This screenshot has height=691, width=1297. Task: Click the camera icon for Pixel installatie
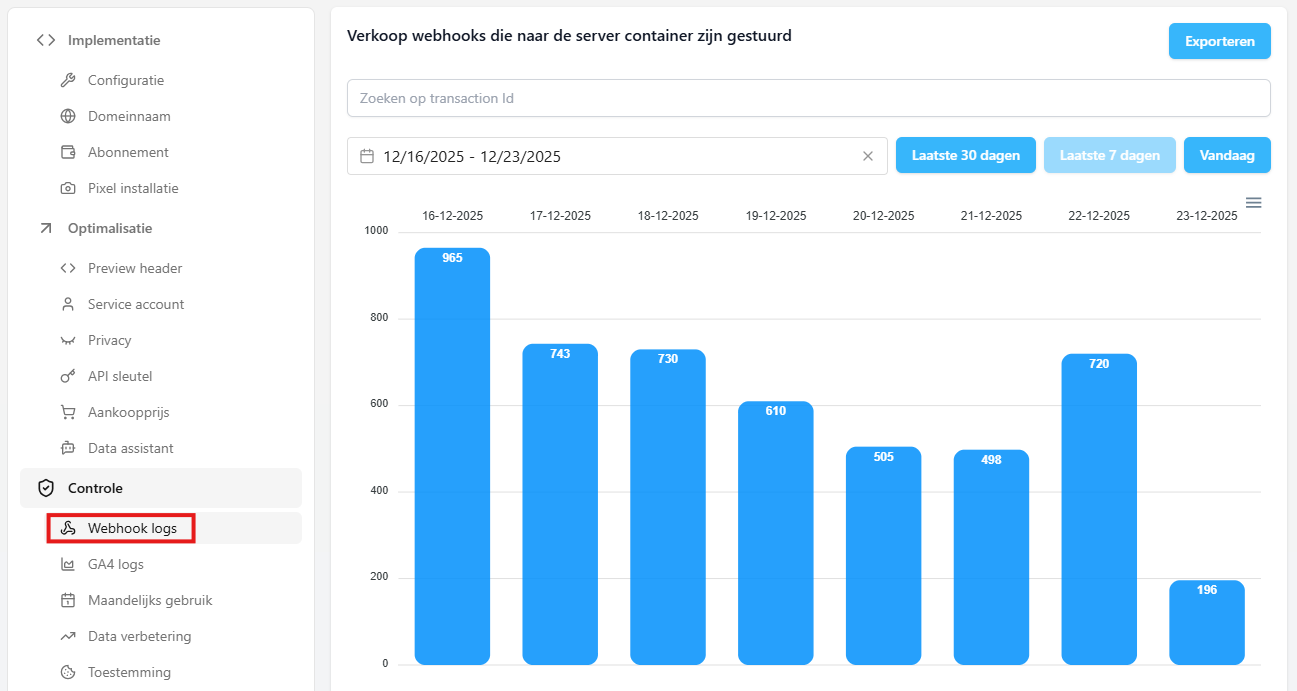(x=68, y=188)
